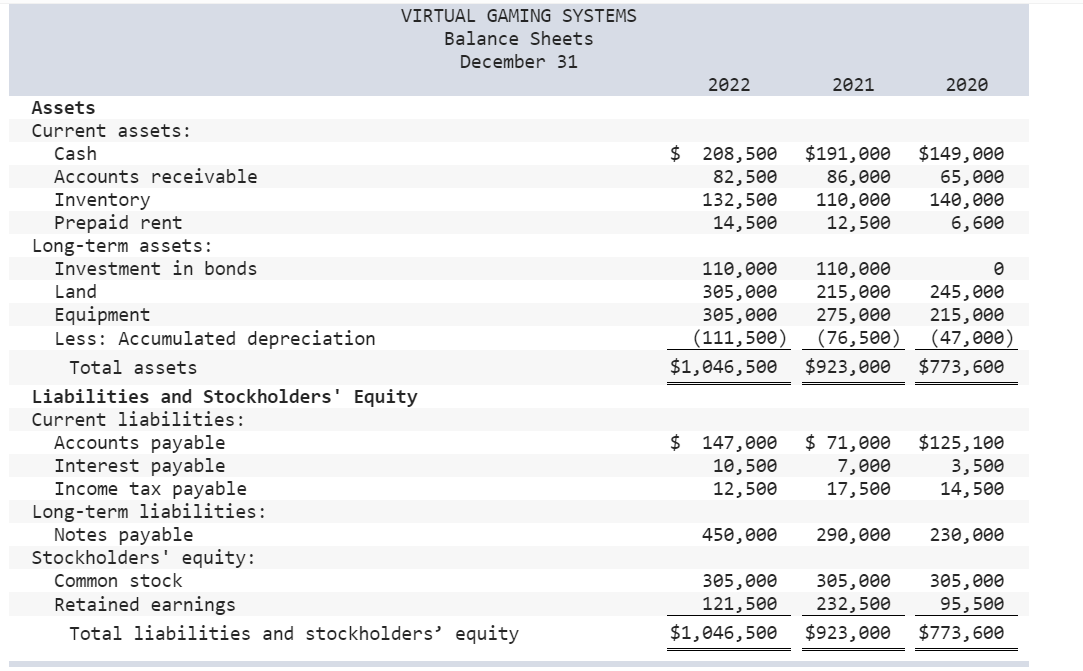Select the Interest payable amount for 2021
The image size is (1083, 671).
click(x=860, y=465)
